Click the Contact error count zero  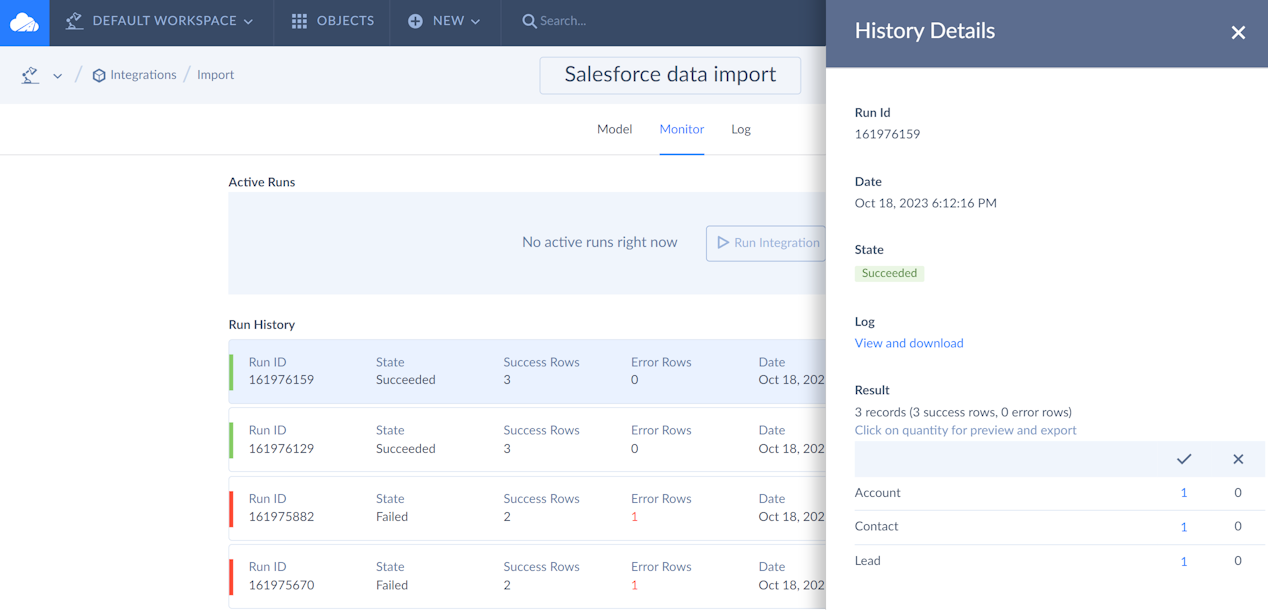[1238, 526]
